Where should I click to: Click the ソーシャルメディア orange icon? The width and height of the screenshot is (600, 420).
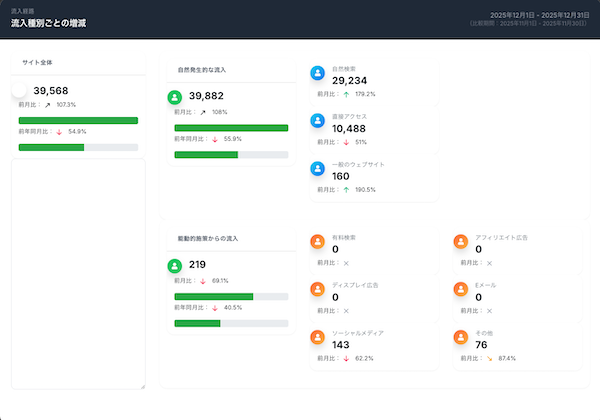[x=318, y=337]
